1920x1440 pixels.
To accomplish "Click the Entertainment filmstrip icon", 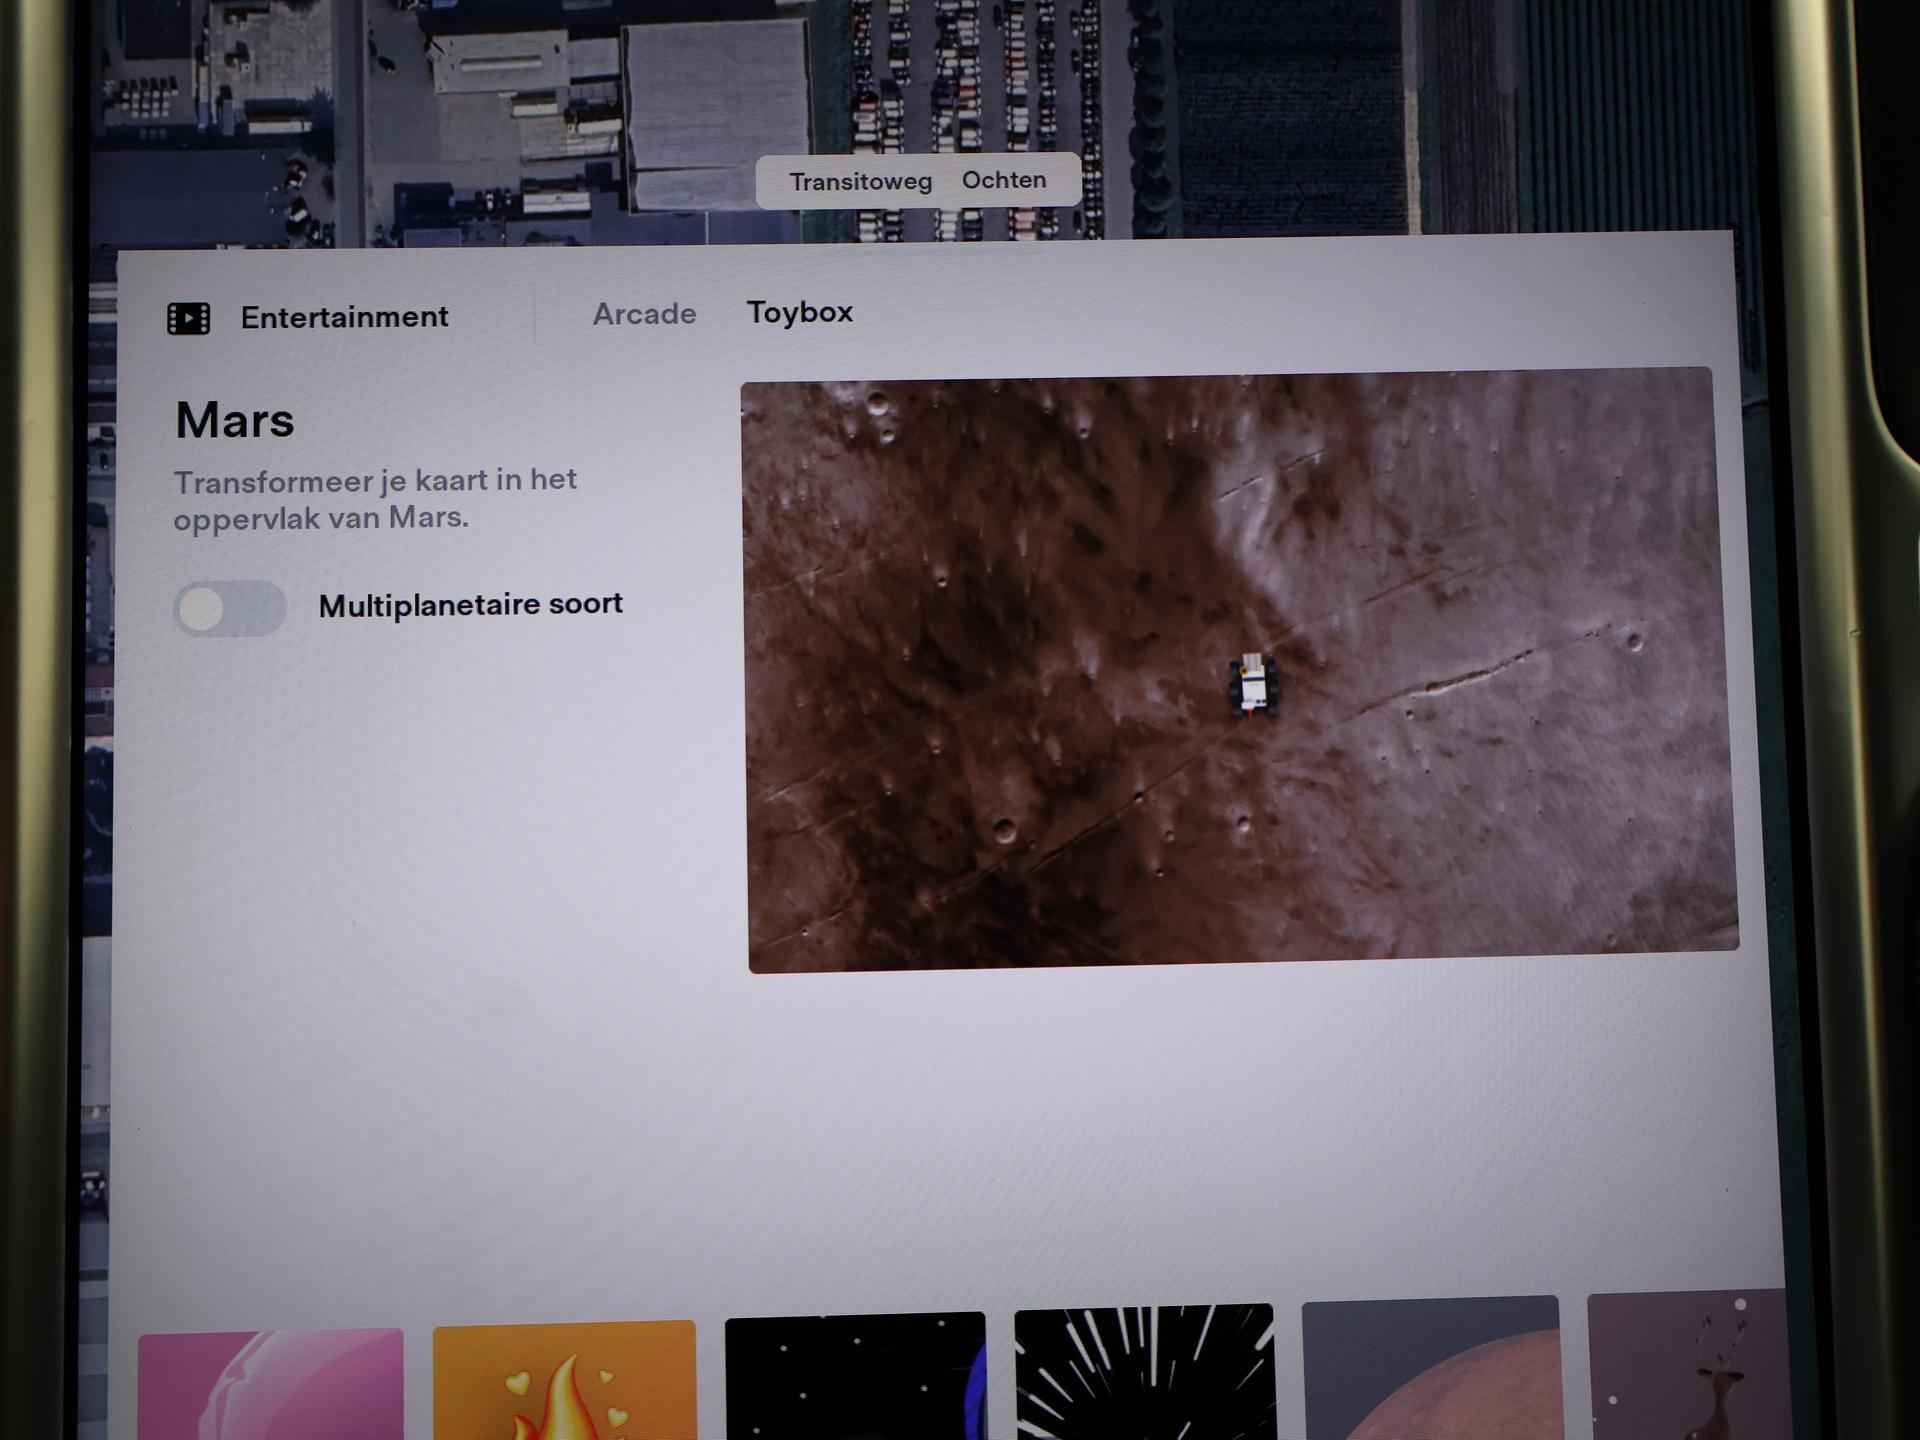I will point(188,318).
